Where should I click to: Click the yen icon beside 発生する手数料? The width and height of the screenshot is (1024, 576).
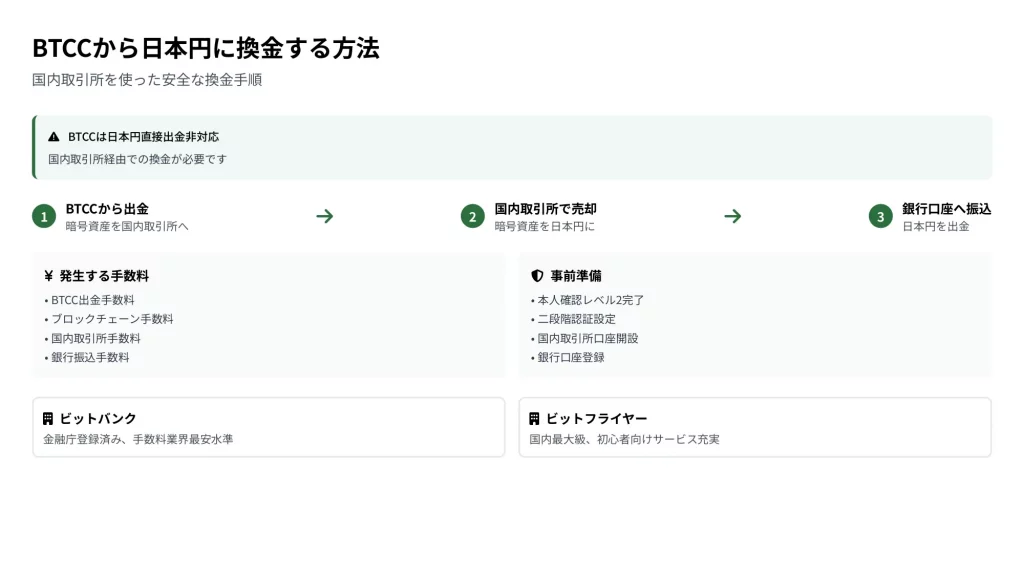48,276
